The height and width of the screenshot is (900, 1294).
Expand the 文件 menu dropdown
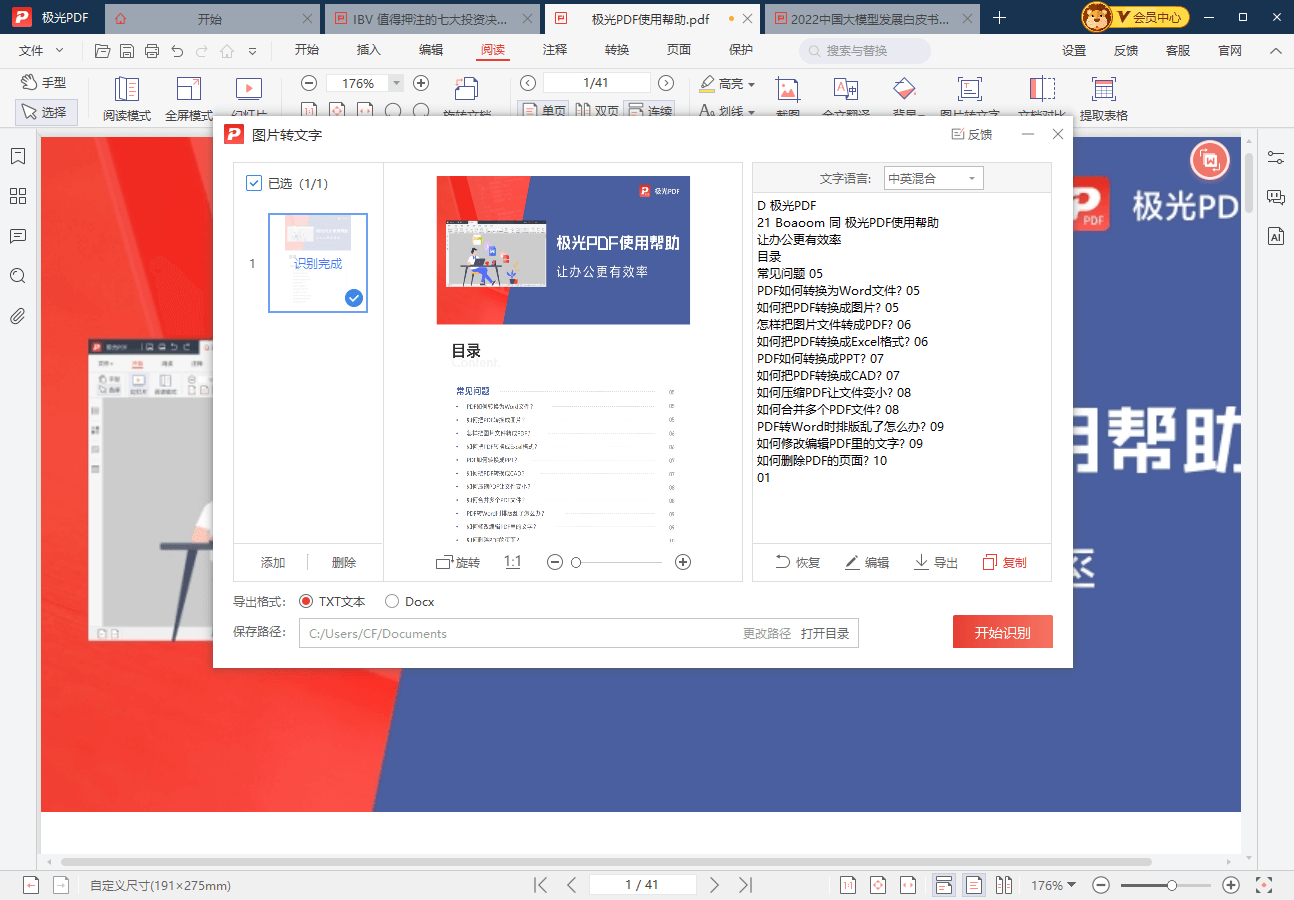click(x=41, y=50)
